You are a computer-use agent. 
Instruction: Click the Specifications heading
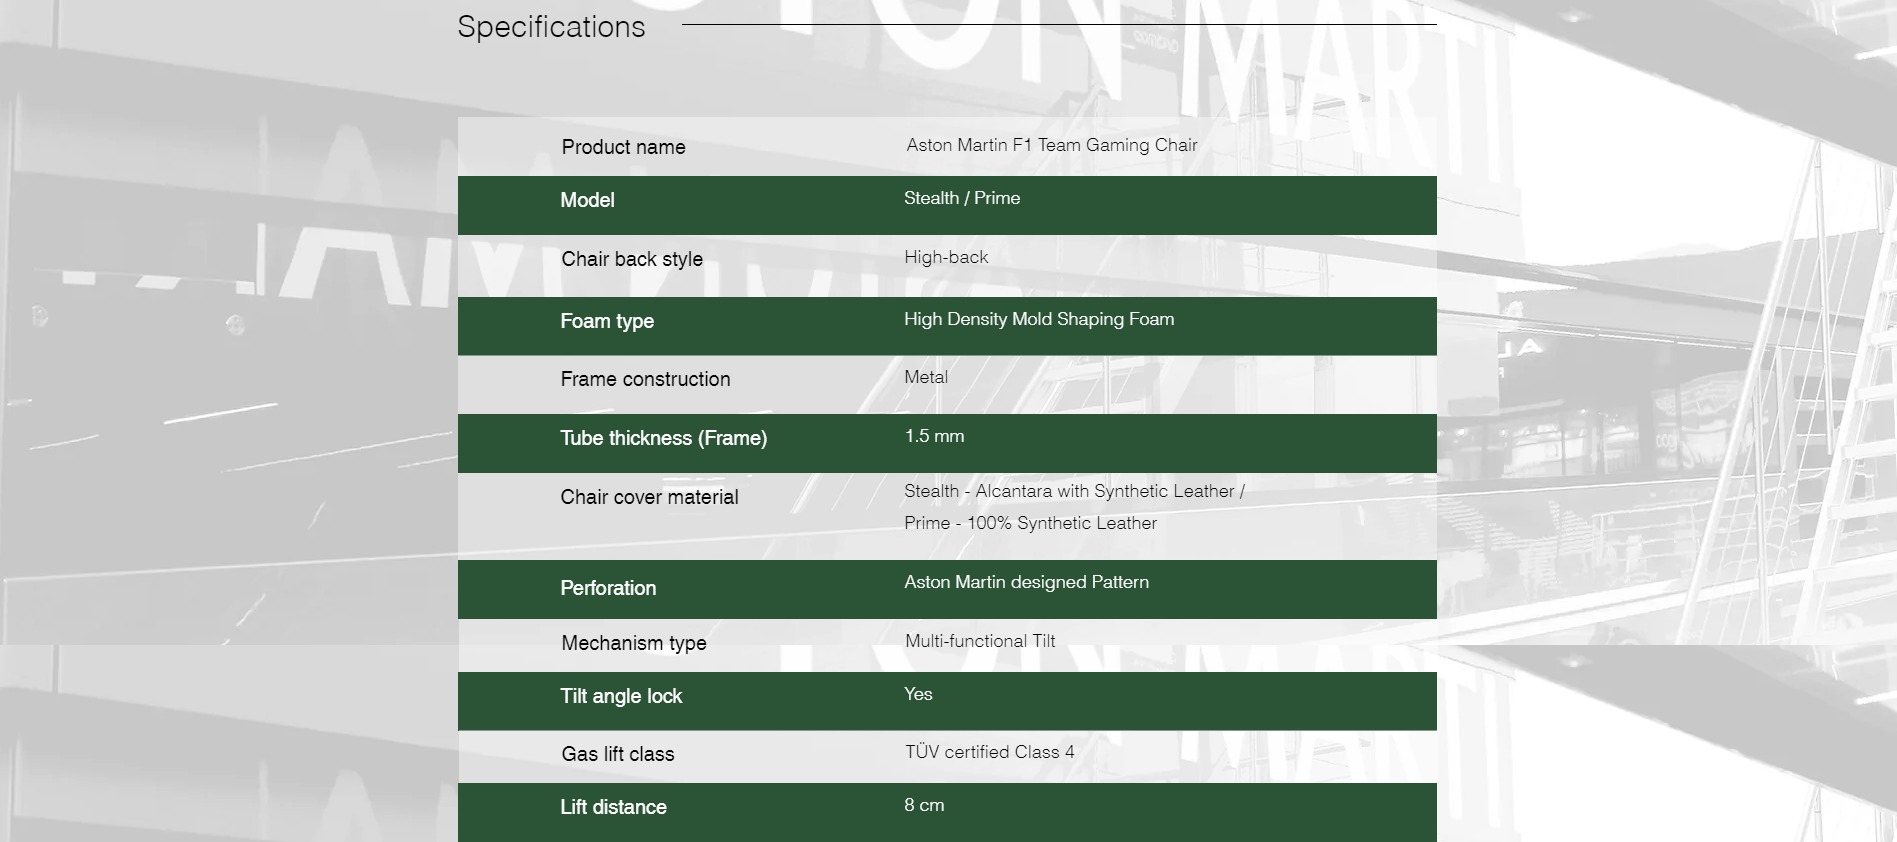[551, 27]
